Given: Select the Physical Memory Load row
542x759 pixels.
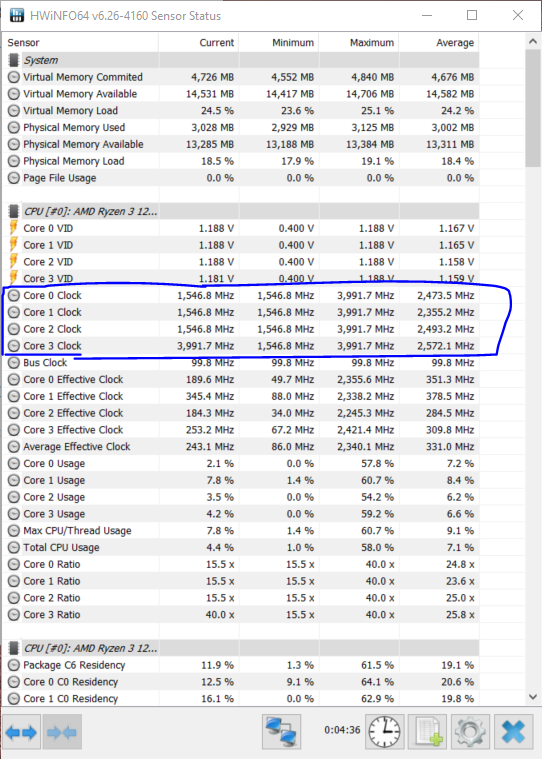Looking at the screenshot, I should pos(241,161).
